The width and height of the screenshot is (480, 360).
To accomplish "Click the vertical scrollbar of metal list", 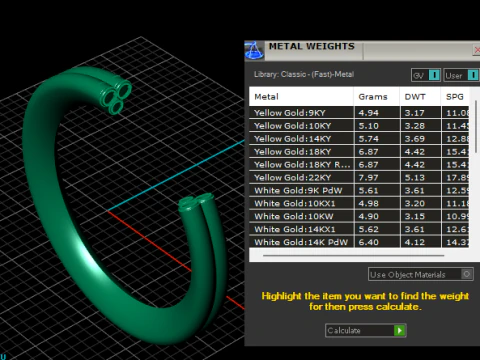I will [476, 126].
